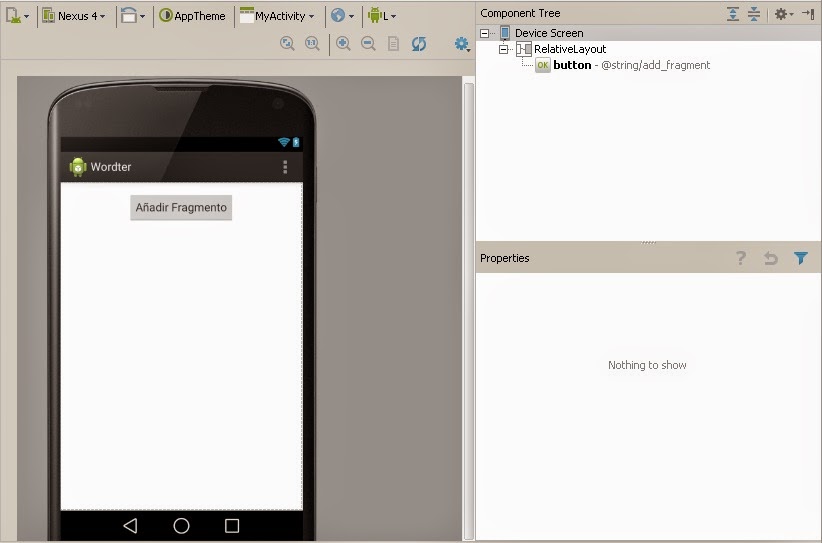
Task: Click the zoom in magnifier icon
Action: (x=343, y=44)
